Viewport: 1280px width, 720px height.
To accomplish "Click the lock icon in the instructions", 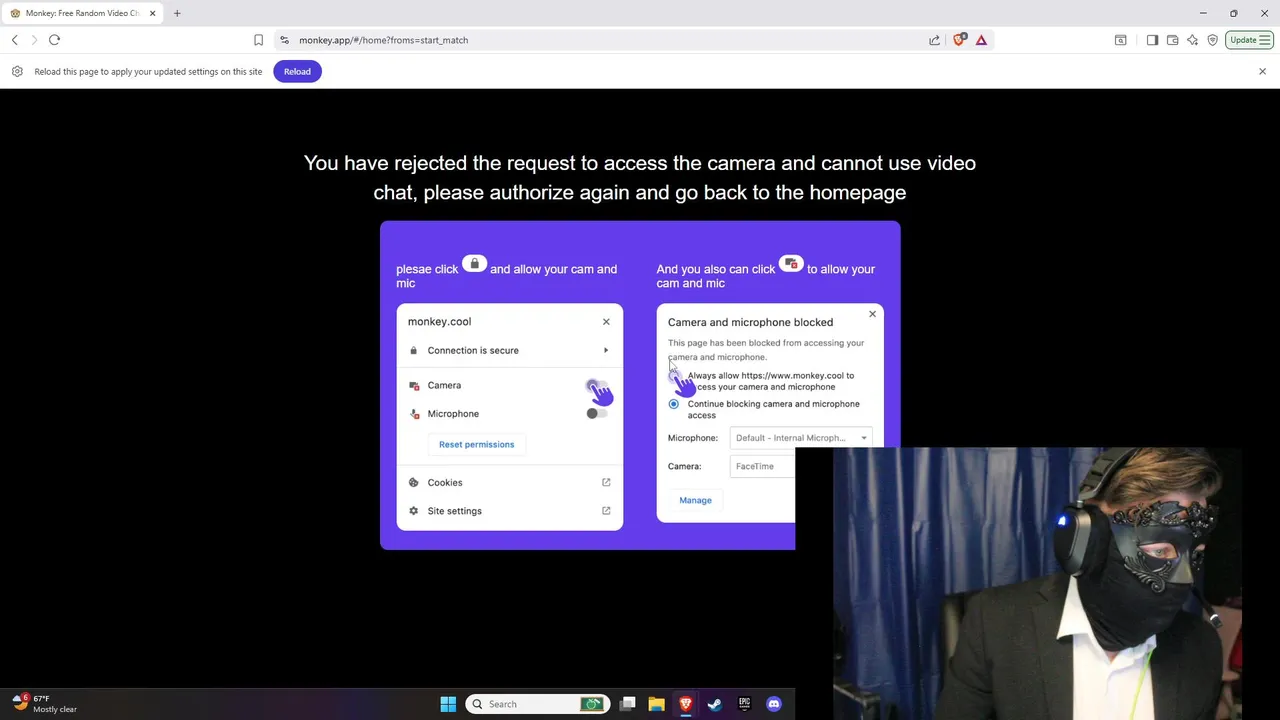I will pyautogui.click(x=474, y=264).
